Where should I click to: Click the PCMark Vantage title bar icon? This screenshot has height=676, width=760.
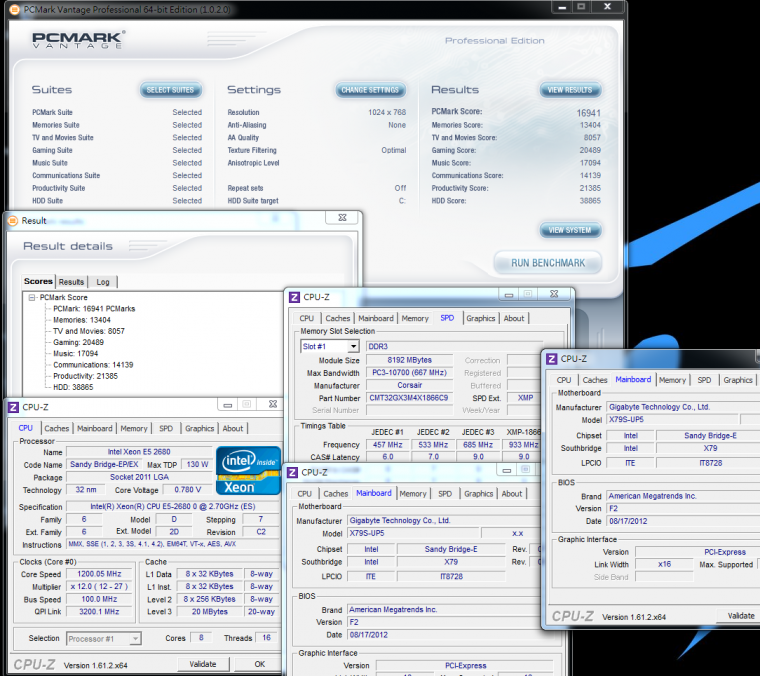(15, 7)
